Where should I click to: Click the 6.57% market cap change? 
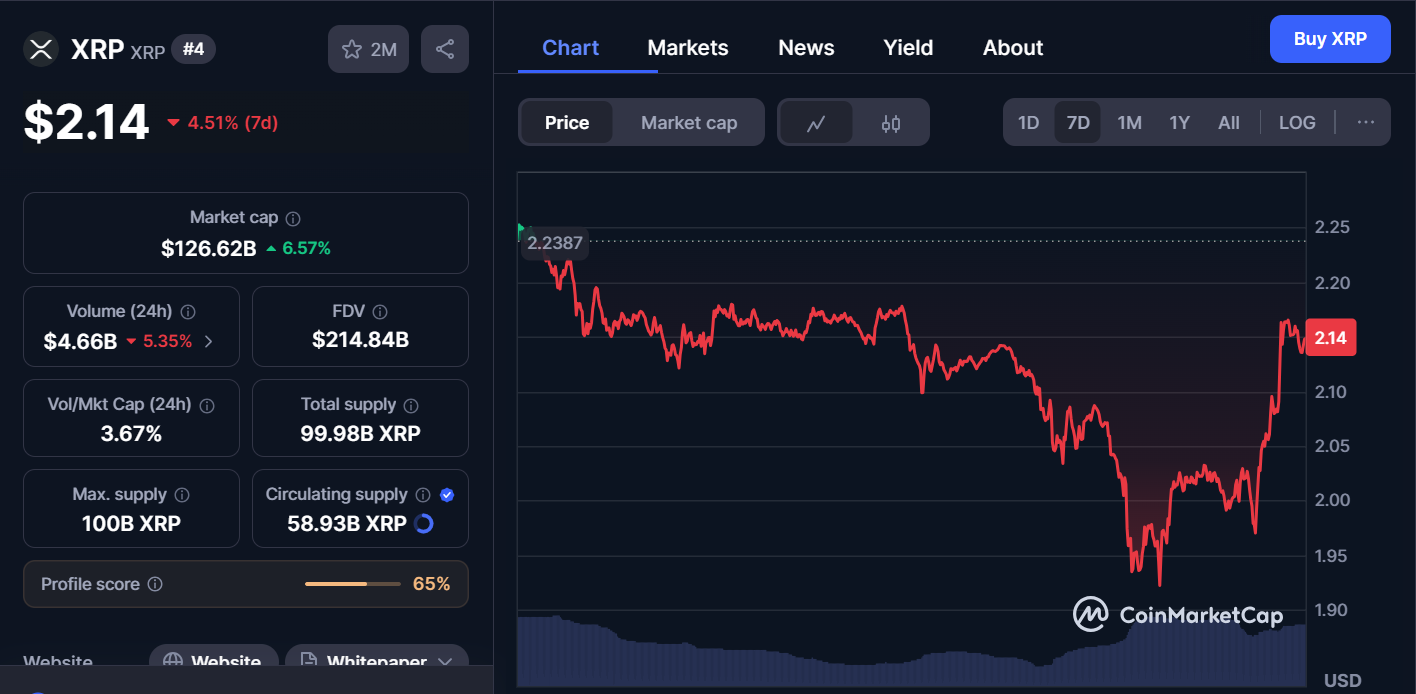coord(298,248)
